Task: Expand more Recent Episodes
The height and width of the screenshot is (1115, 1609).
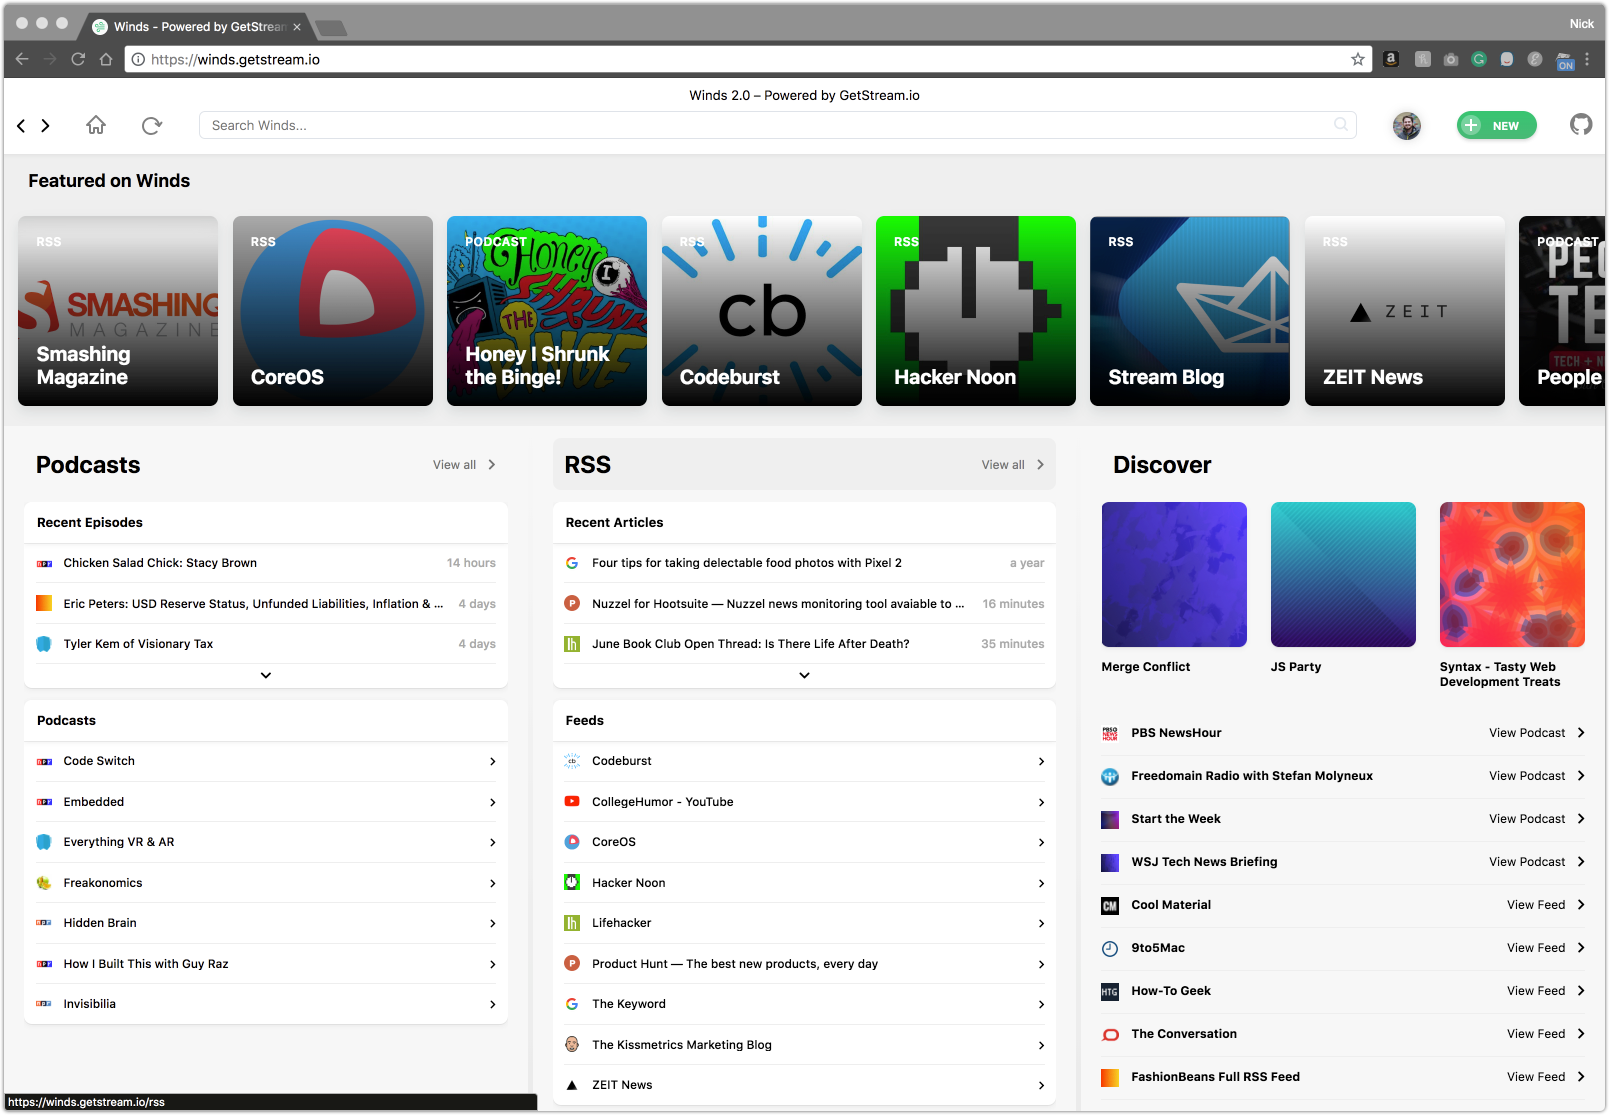Action: point(266,675)
